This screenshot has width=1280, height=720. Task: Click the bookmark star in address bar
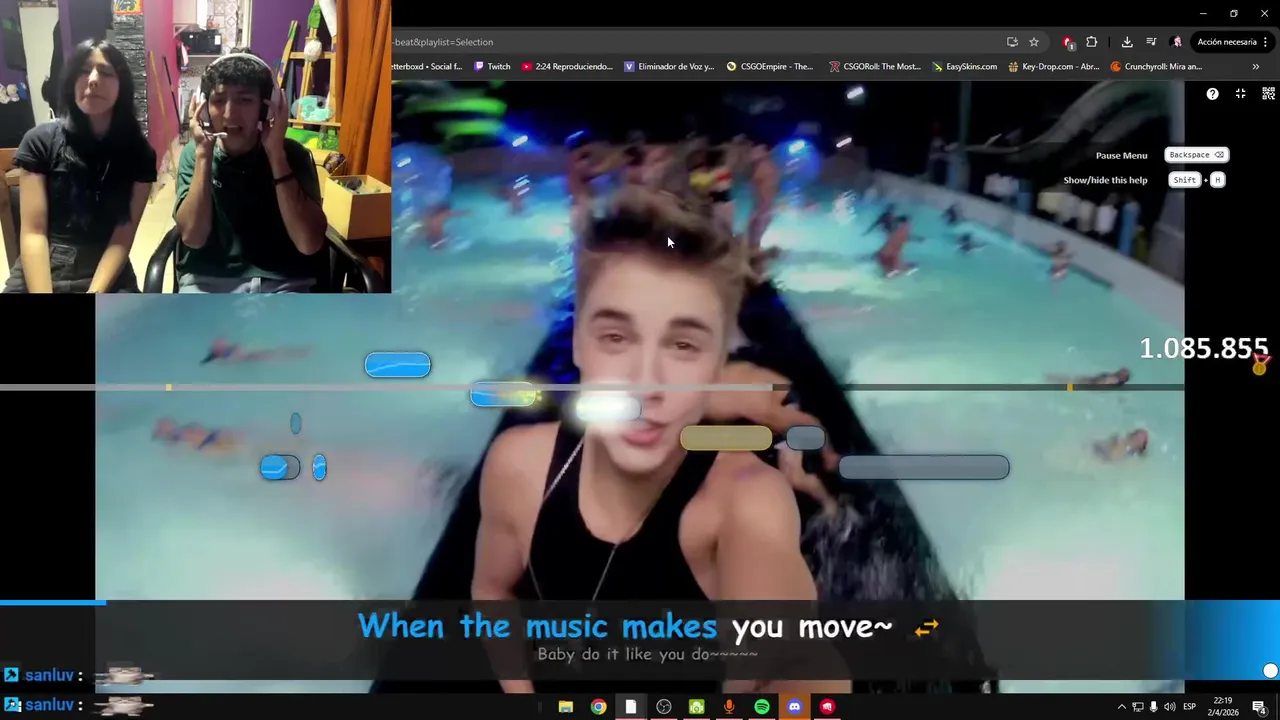(x=1034, y=42)
